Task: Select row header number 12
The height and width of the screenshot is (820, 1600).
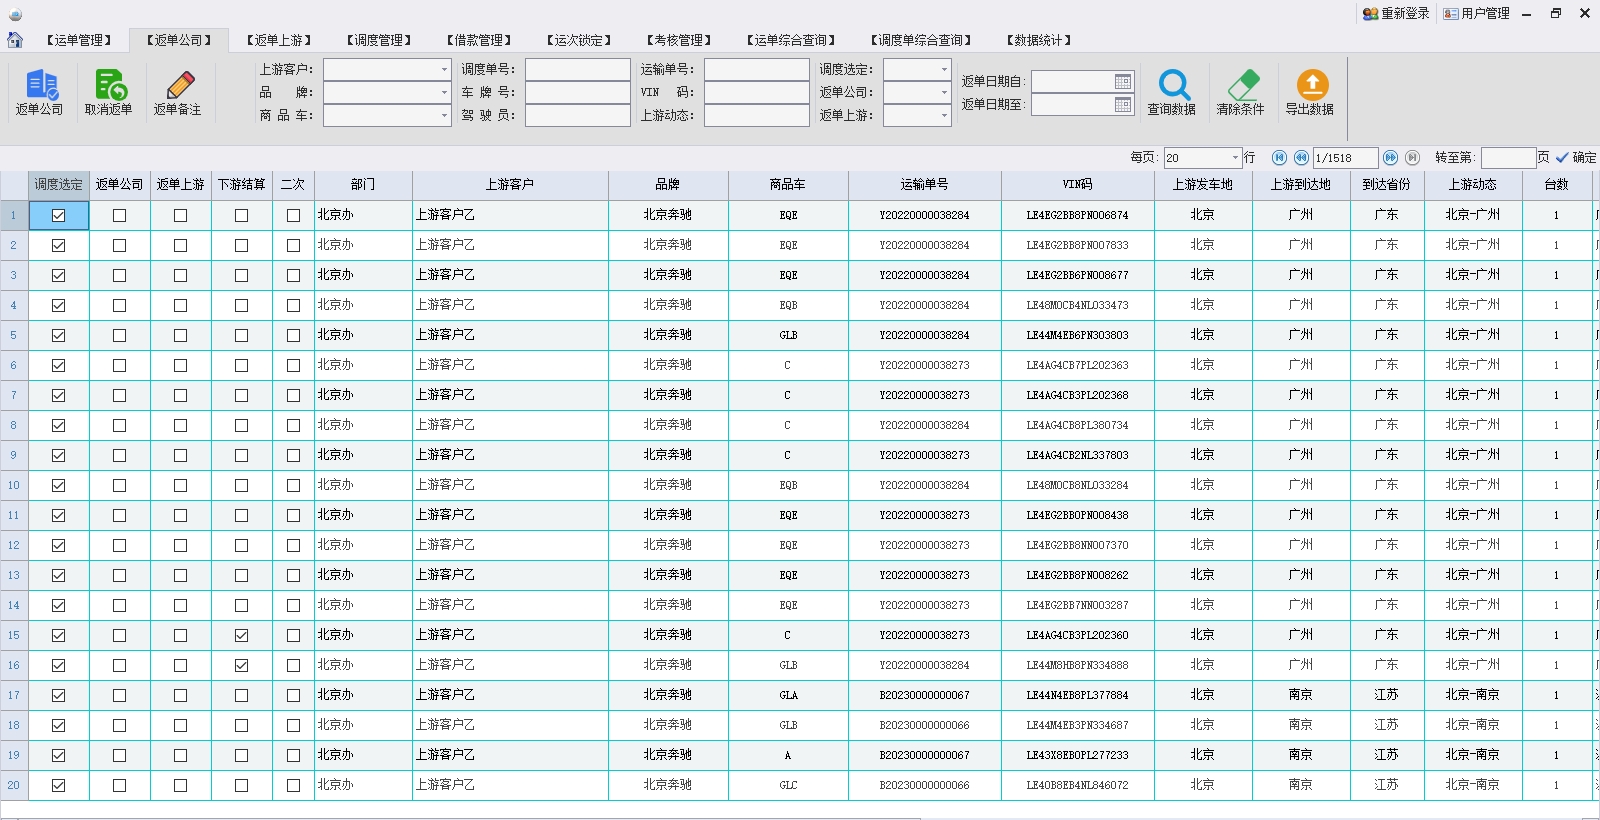Action: 14,545
